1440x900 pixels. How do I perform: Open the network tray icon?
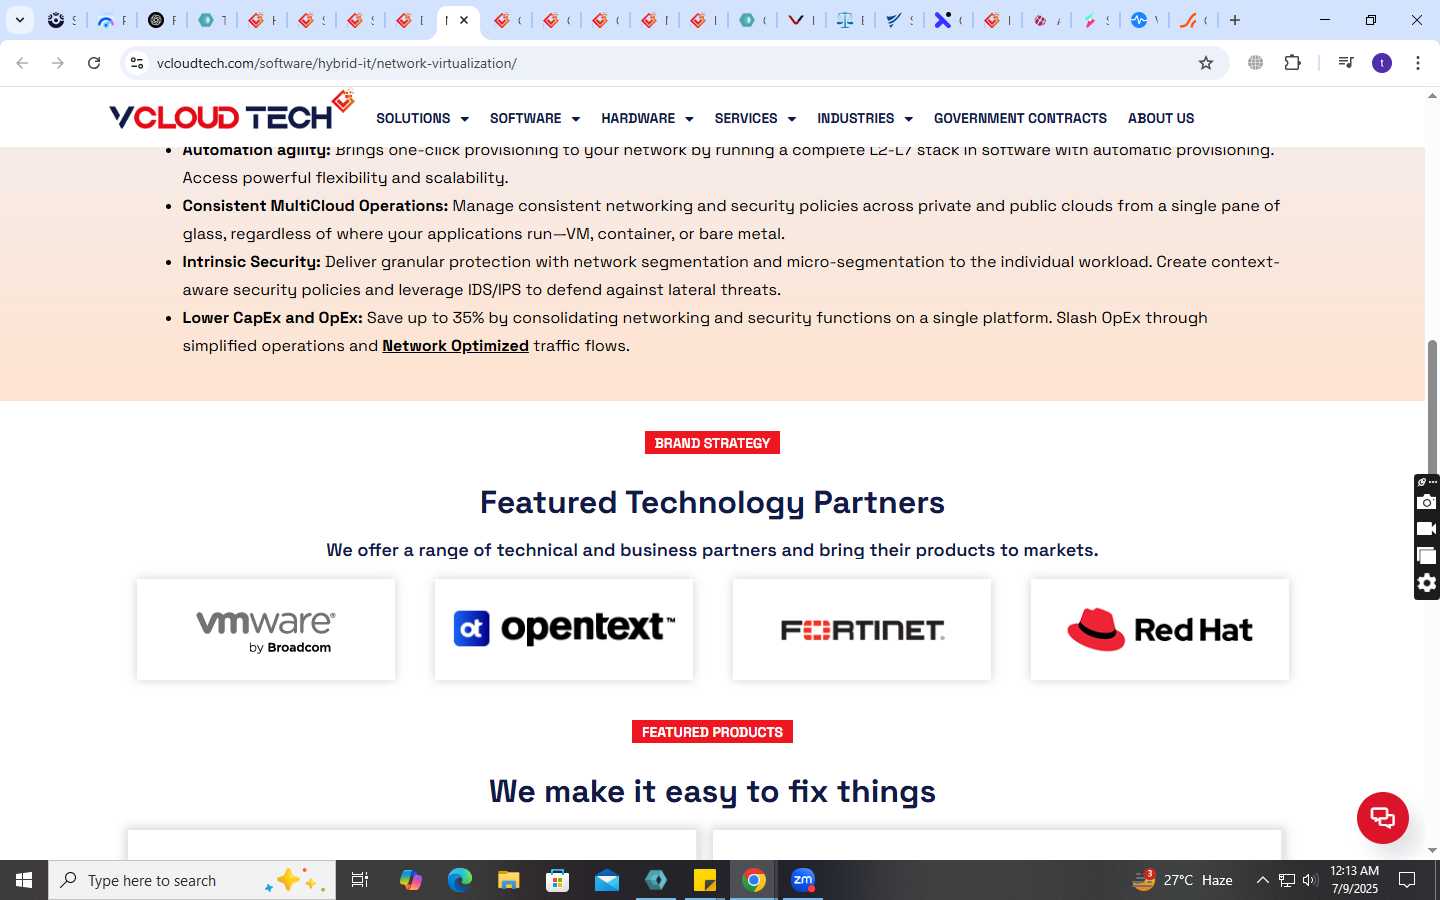pyautogui.click(x=1286, y=880)
